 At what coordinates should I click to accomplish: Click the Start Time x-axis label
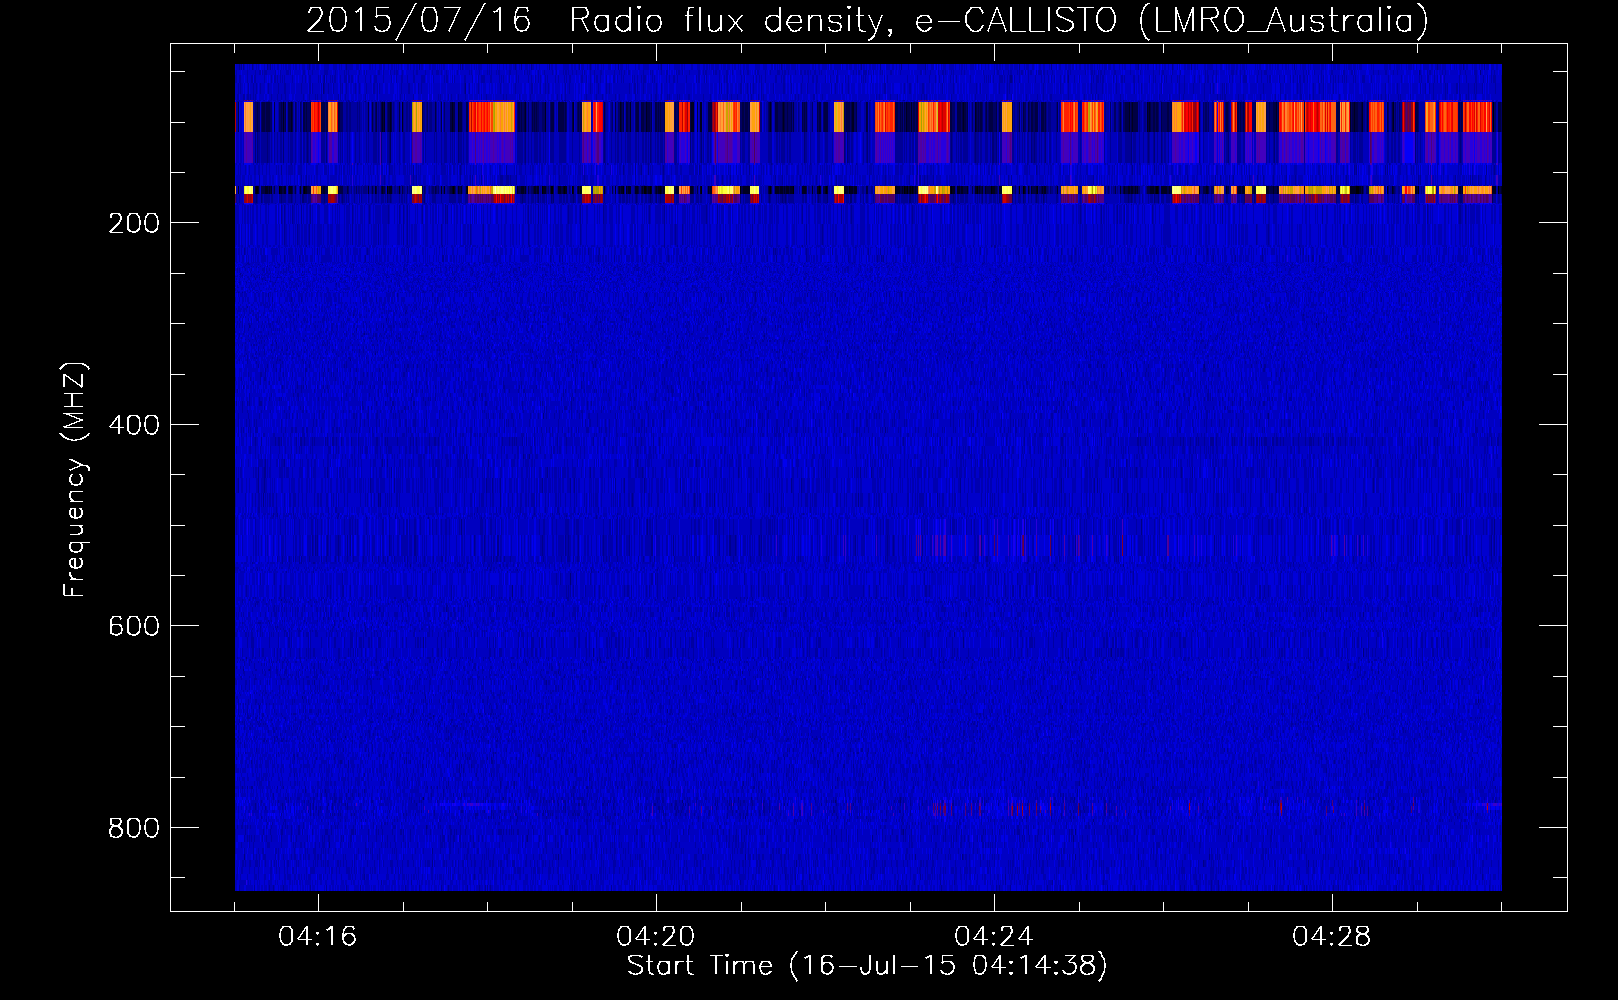867,966
